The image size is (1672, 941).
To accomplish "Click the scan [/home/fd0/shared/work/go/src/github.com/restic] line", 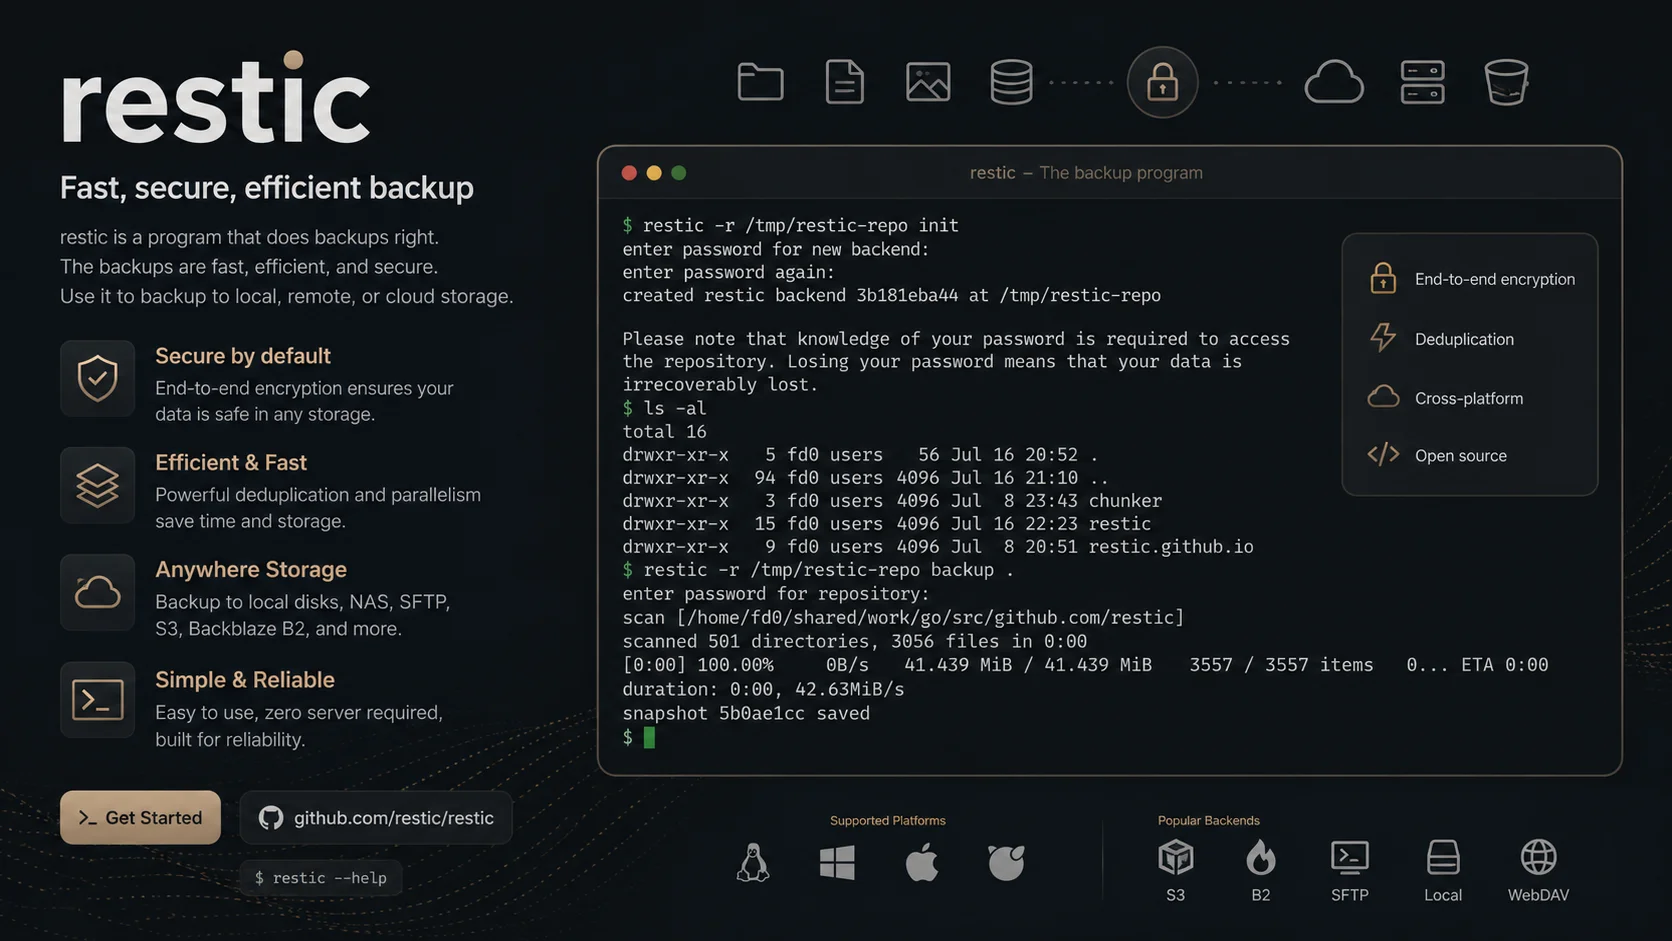I will coord(903,618).
